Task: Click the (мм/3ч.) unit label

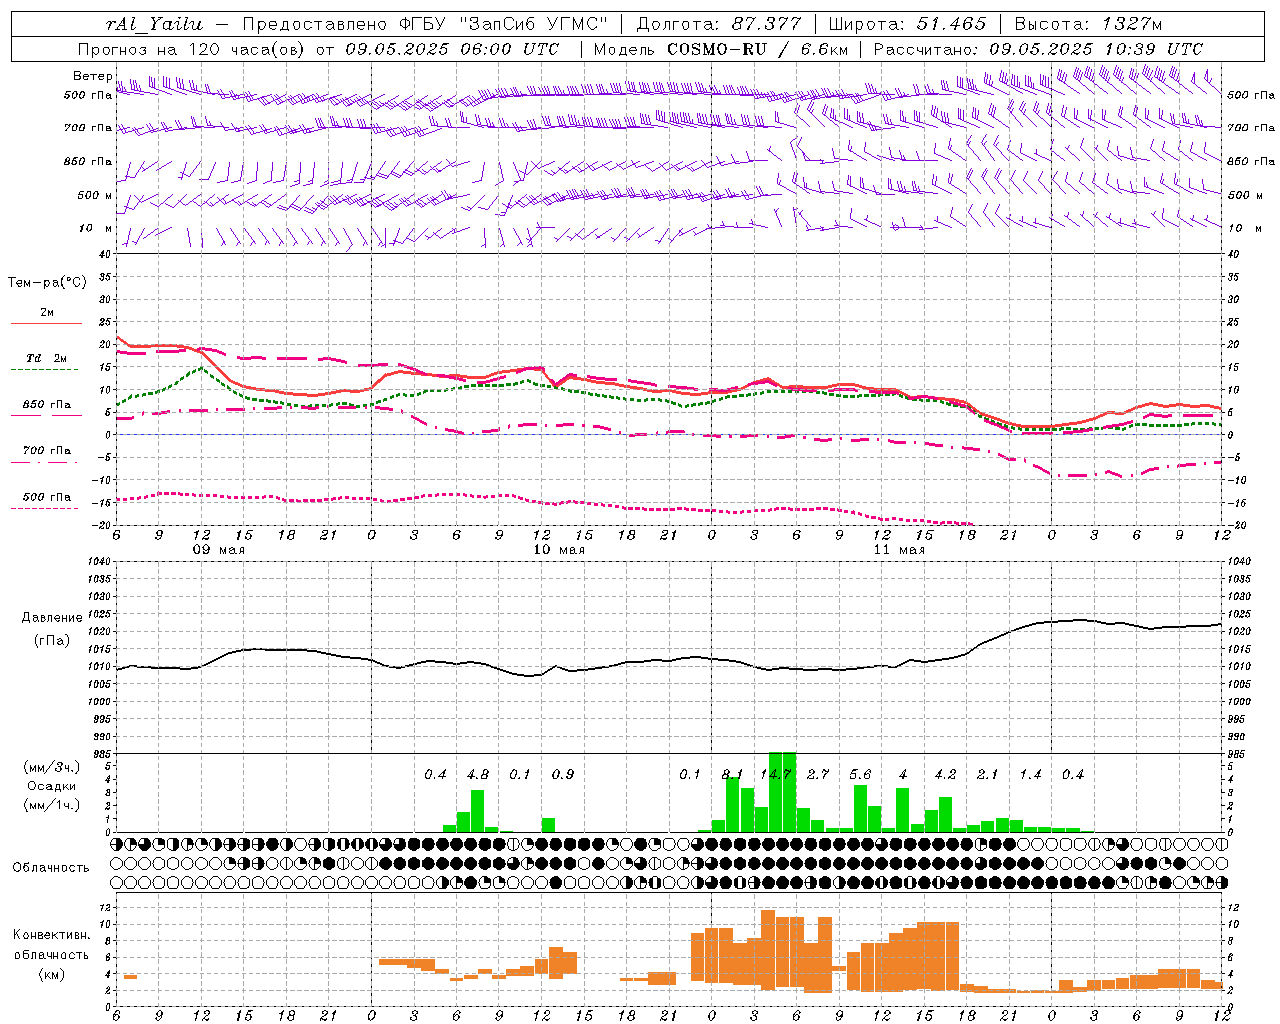Action: tap(52, 767)
